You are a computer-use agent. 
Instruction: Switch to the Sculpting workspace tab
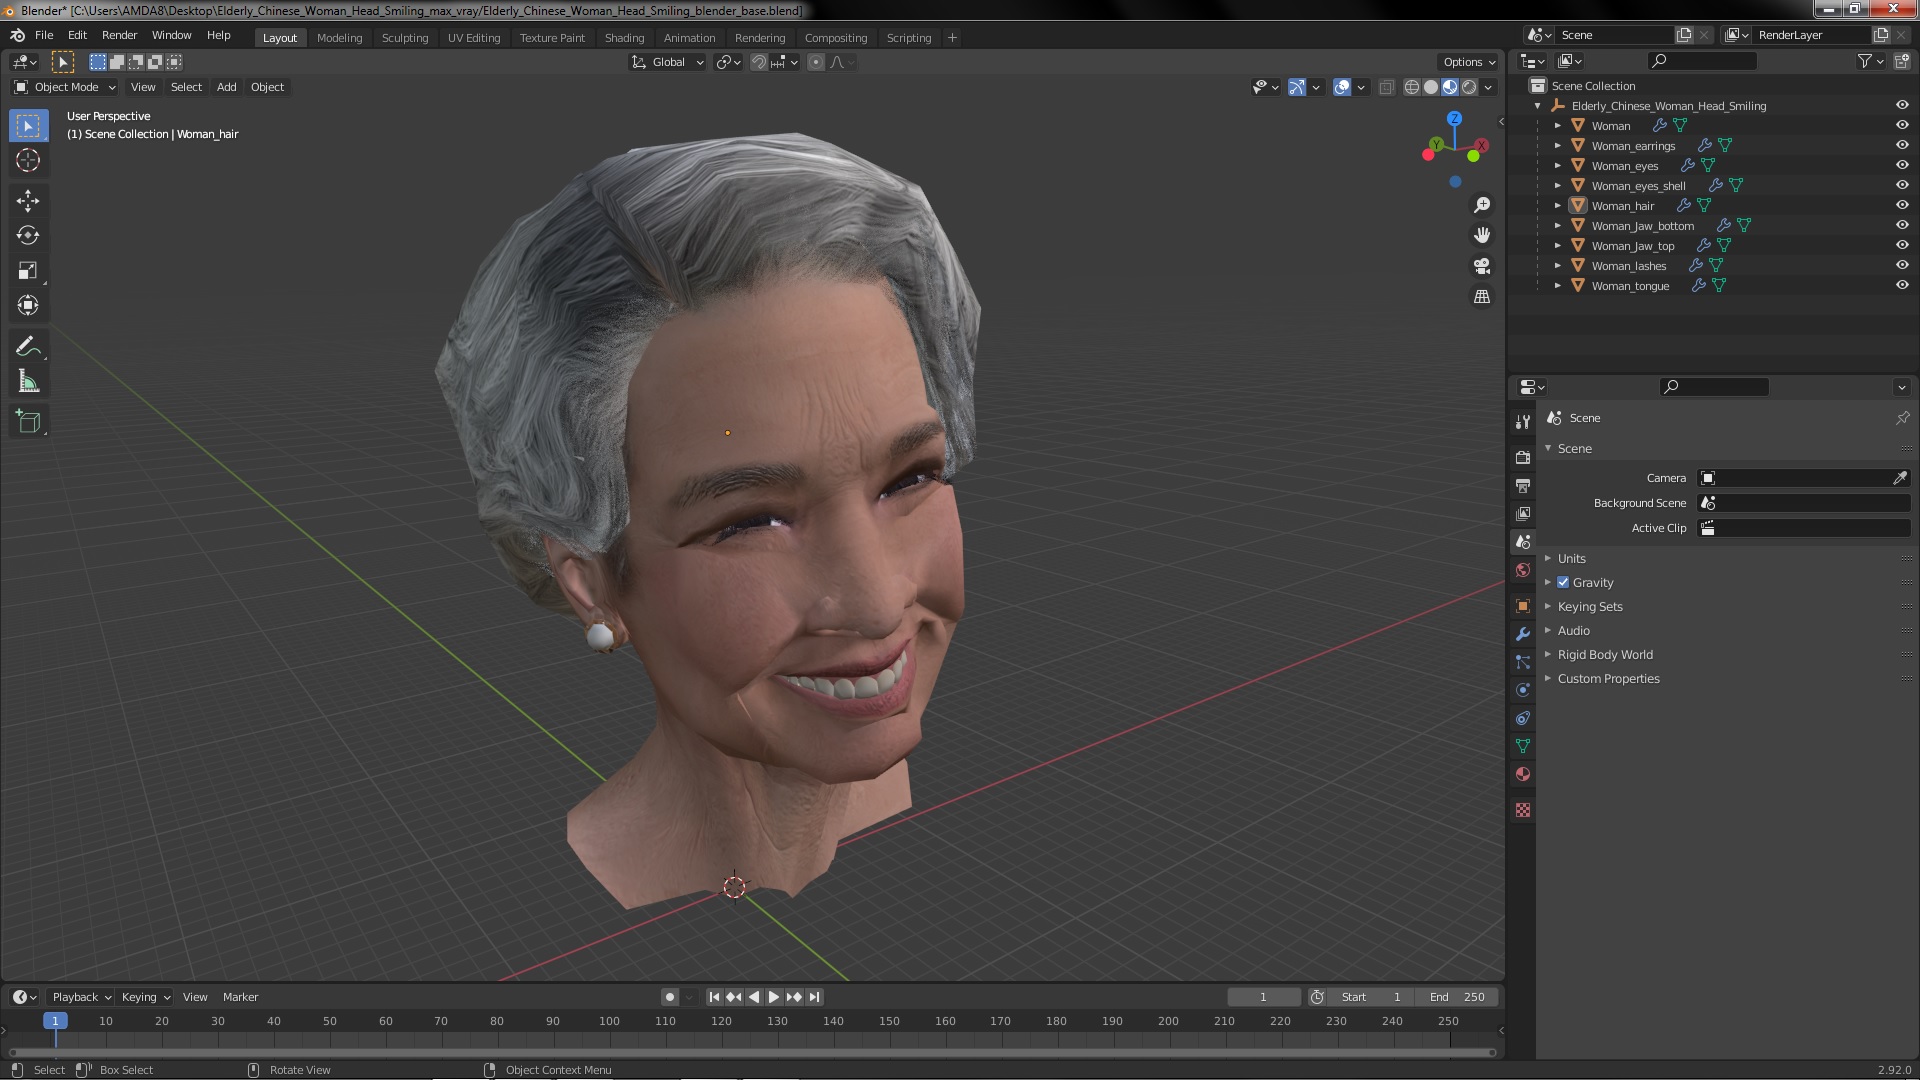(x=404, y=37)
